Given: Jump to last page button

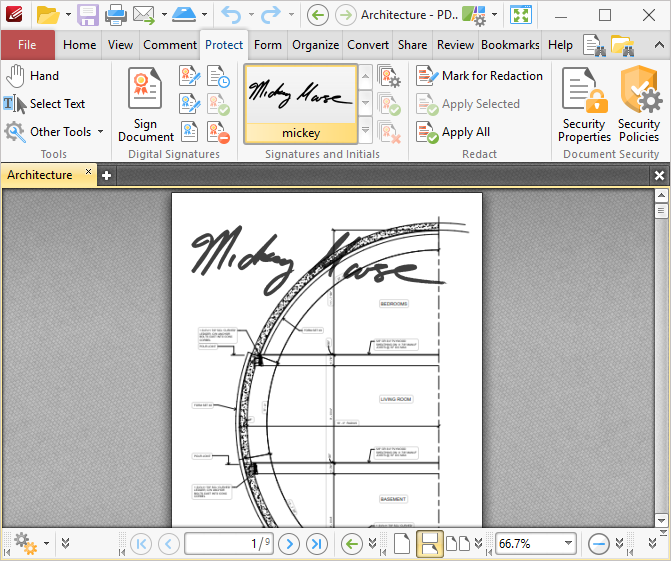Looking at the screenshot, I should [x=316, y=544].
